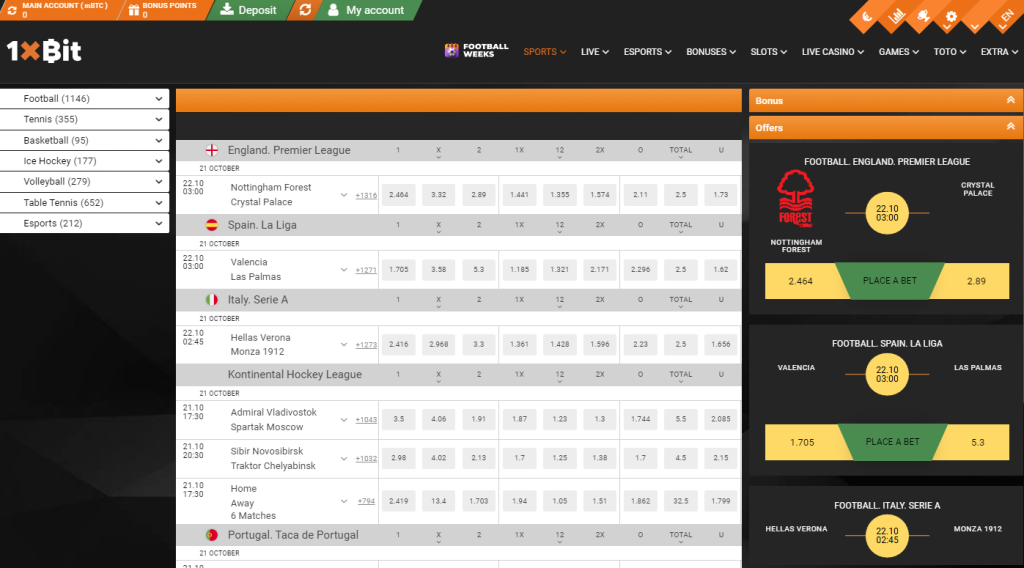
Task: Open the settings gear icon
Action: tap(951, 17)
